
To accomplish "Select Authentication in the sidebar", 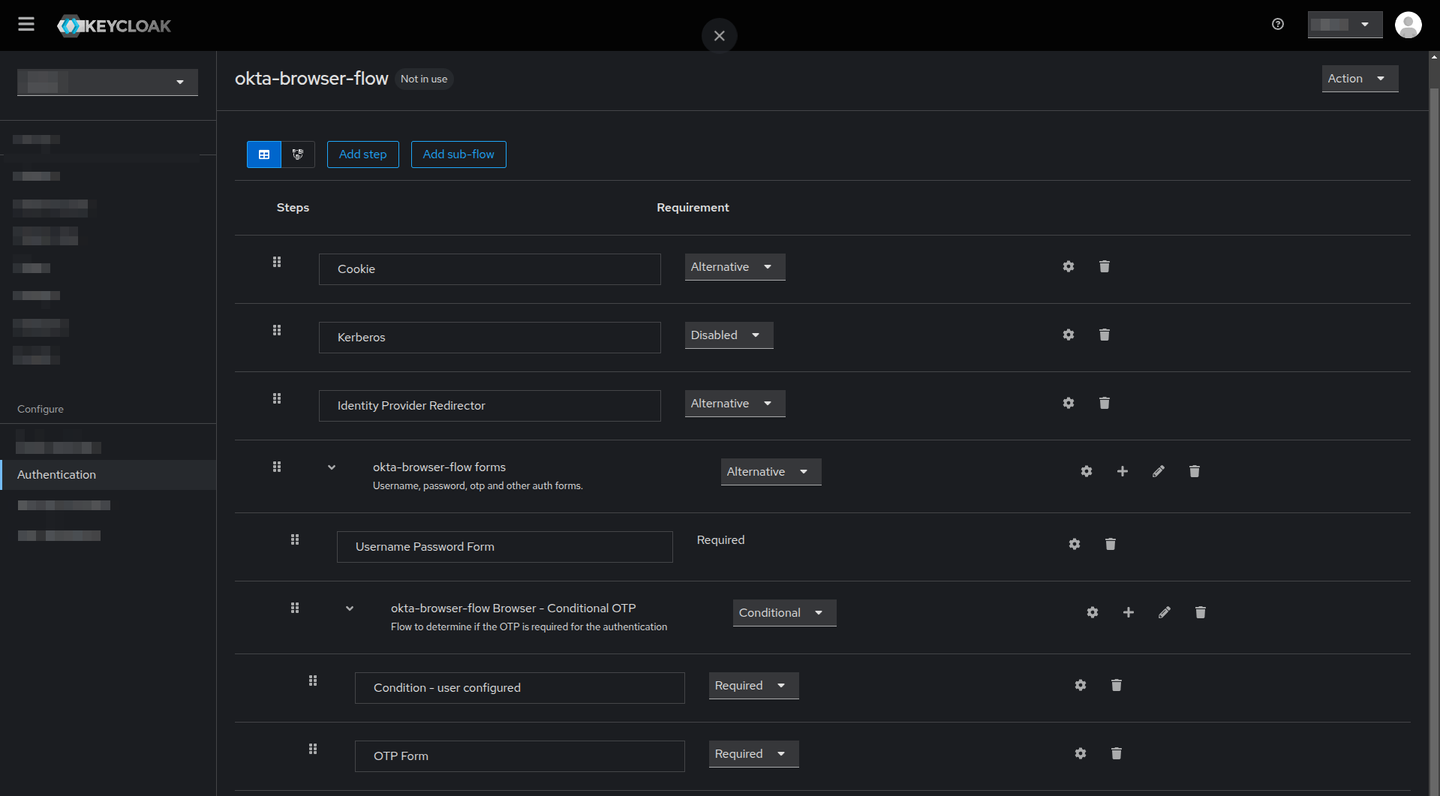I will coord(56,474).
